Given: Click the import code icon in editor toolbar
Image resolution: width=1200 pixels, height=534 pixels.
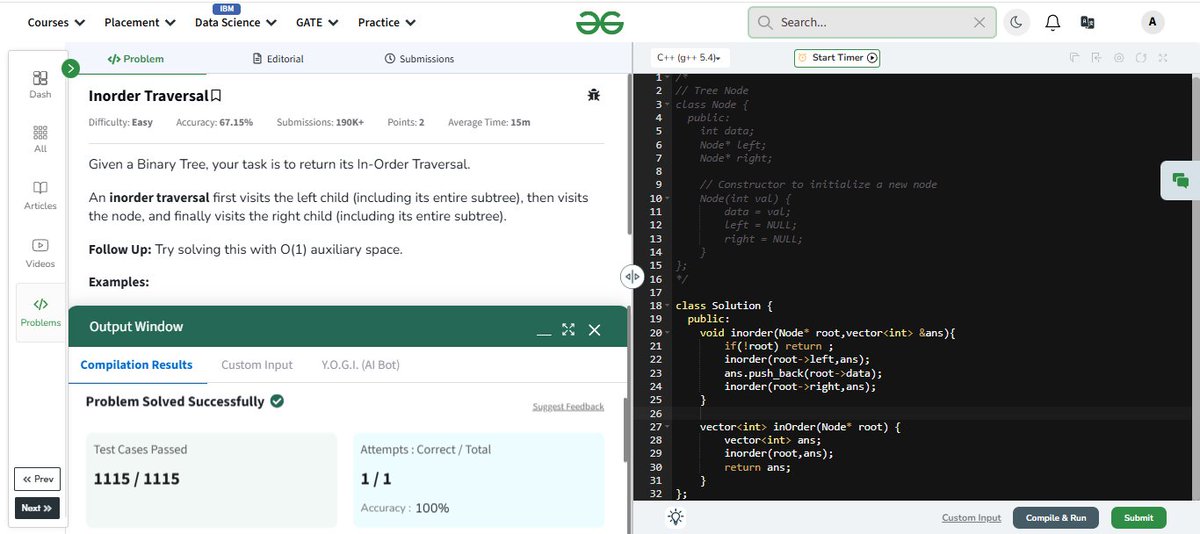Looking at the screenshot, I should [x=1096, y=58].
